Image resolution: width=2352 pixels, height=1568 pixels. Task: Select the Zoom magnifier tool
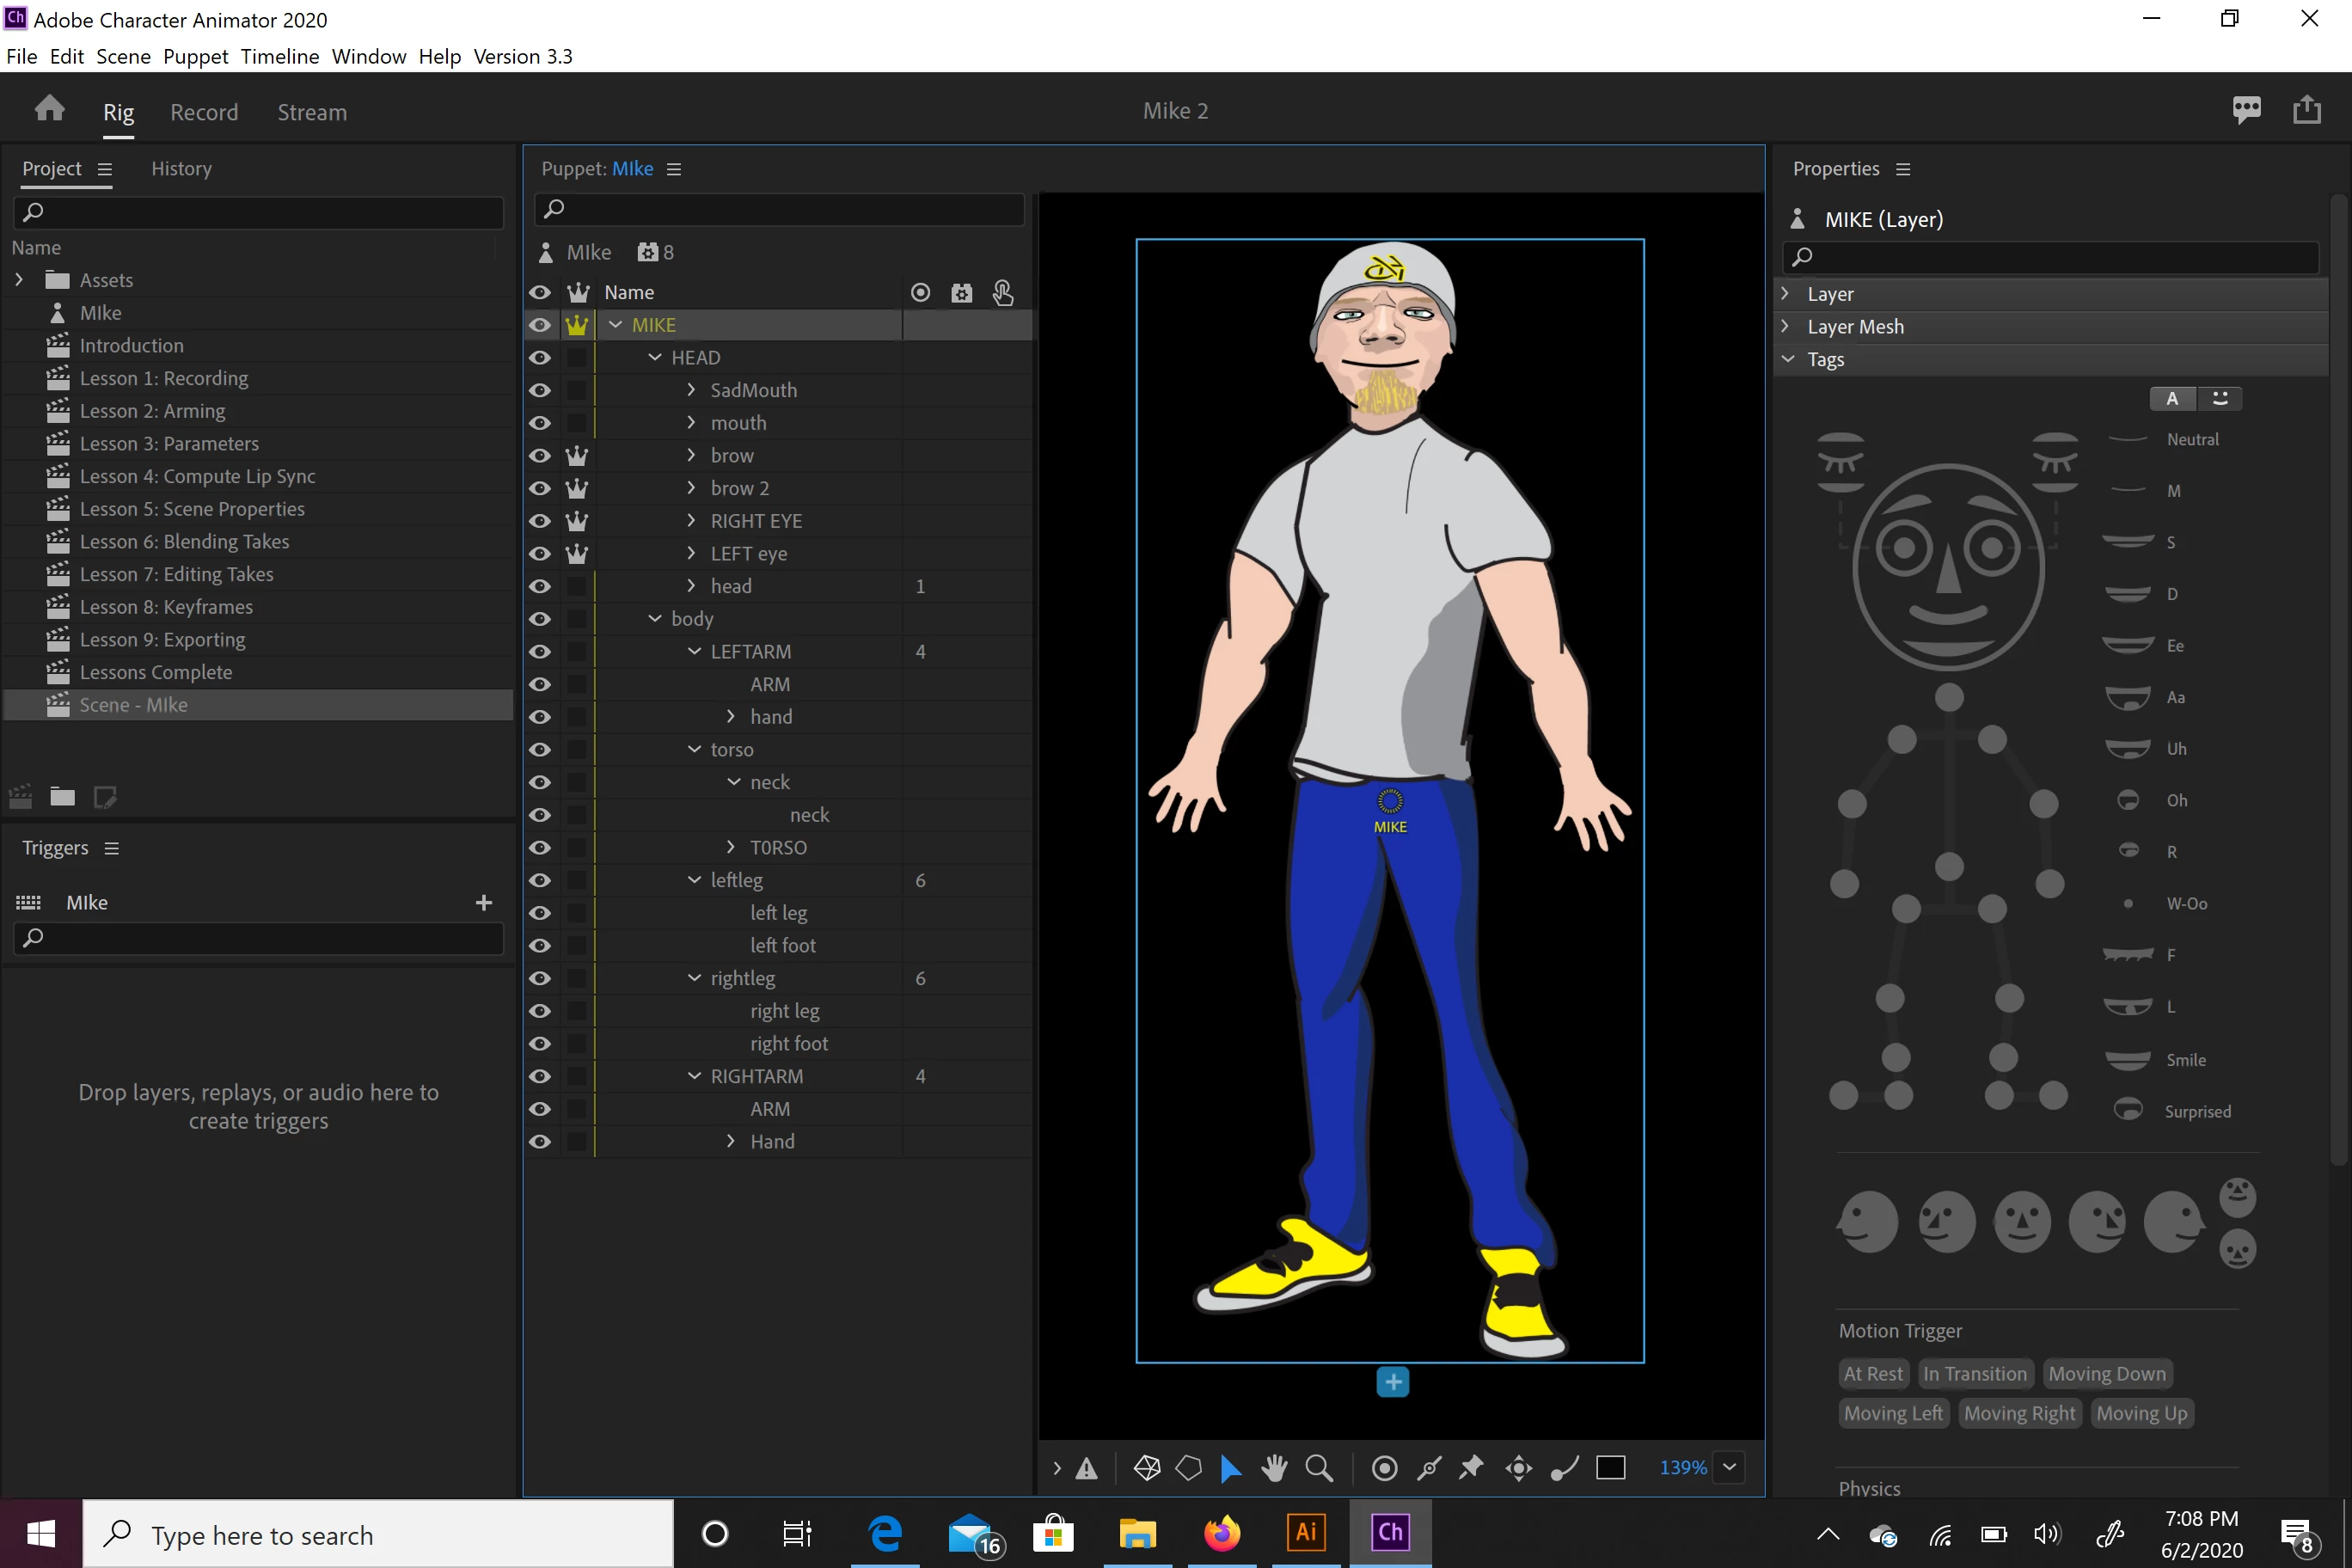(x=1319, y=1467)
